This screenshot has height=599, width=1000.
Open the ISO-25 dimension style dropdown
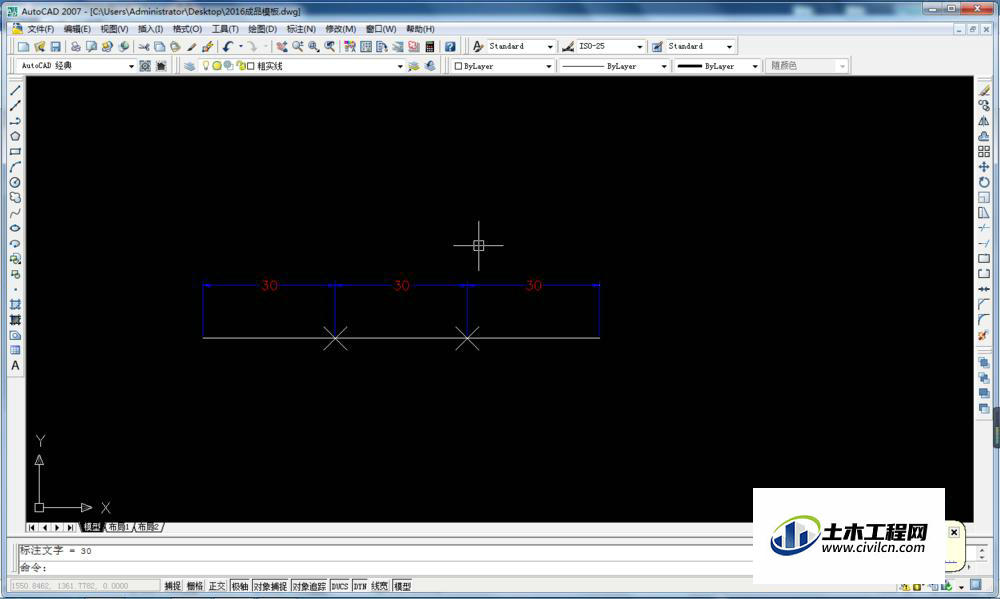(640, 47)
